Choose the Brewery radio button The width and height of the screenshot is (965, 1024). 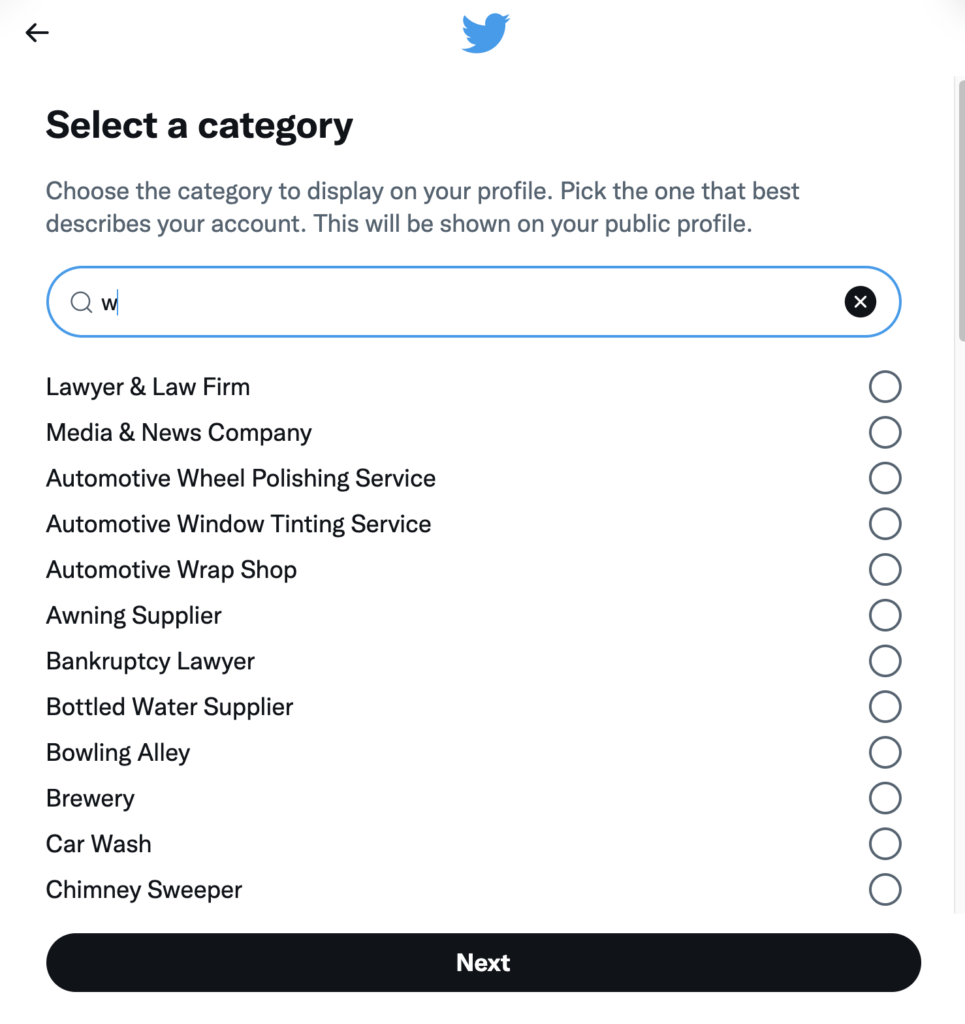(x=885, y=798)
